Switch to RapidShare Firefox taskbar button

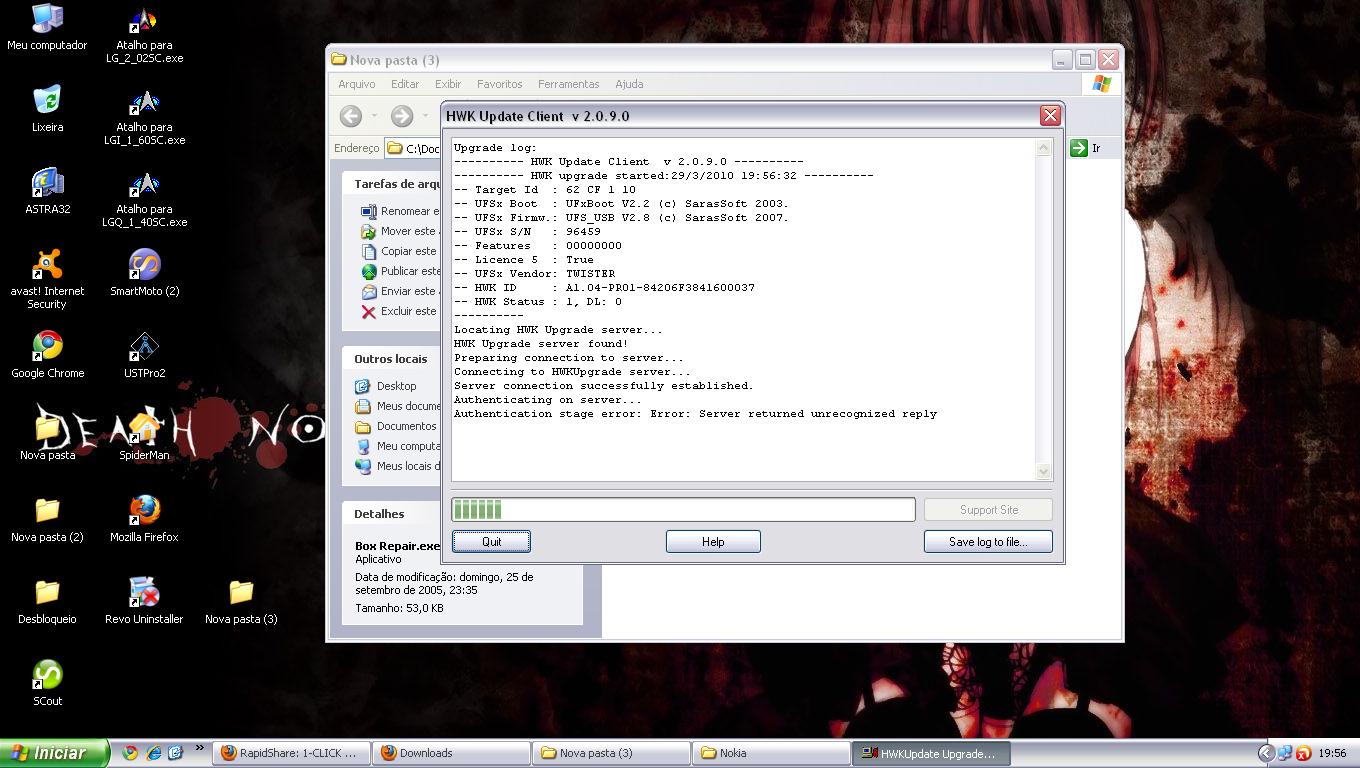pyautogui.click(x=290, y=753)
